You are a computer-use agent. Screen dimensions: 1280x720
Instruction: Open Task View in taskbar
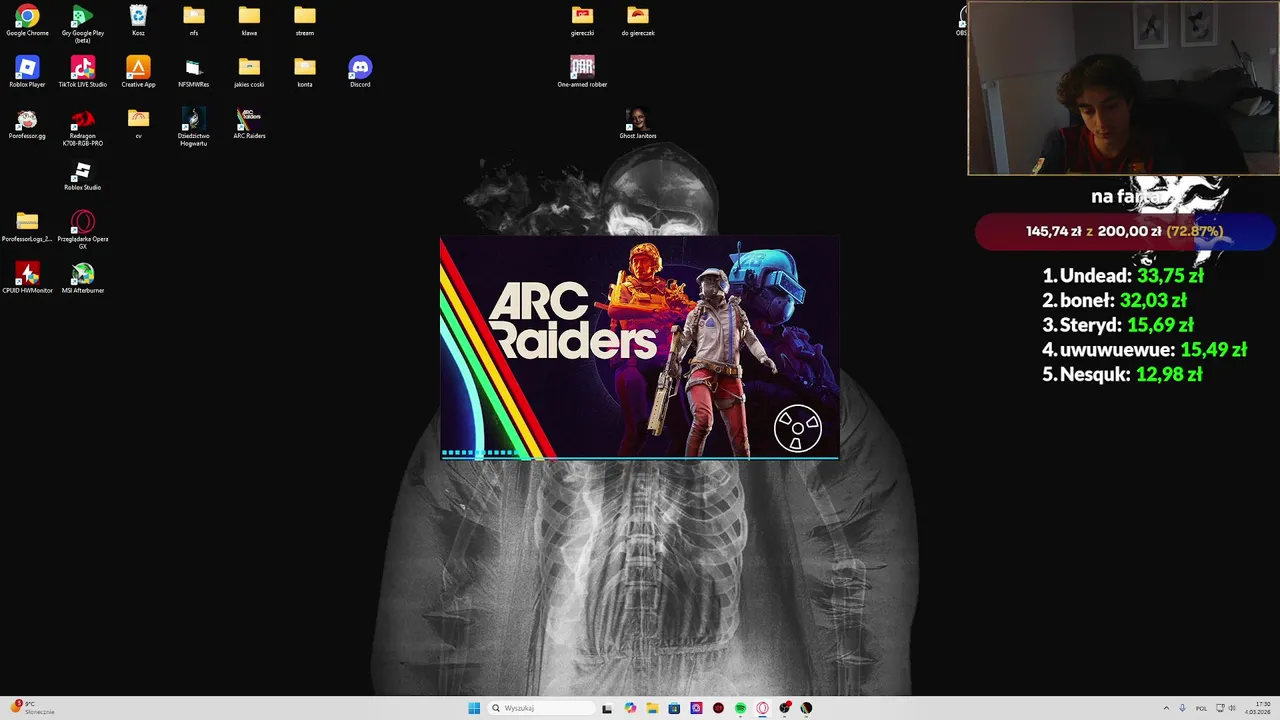607,708
